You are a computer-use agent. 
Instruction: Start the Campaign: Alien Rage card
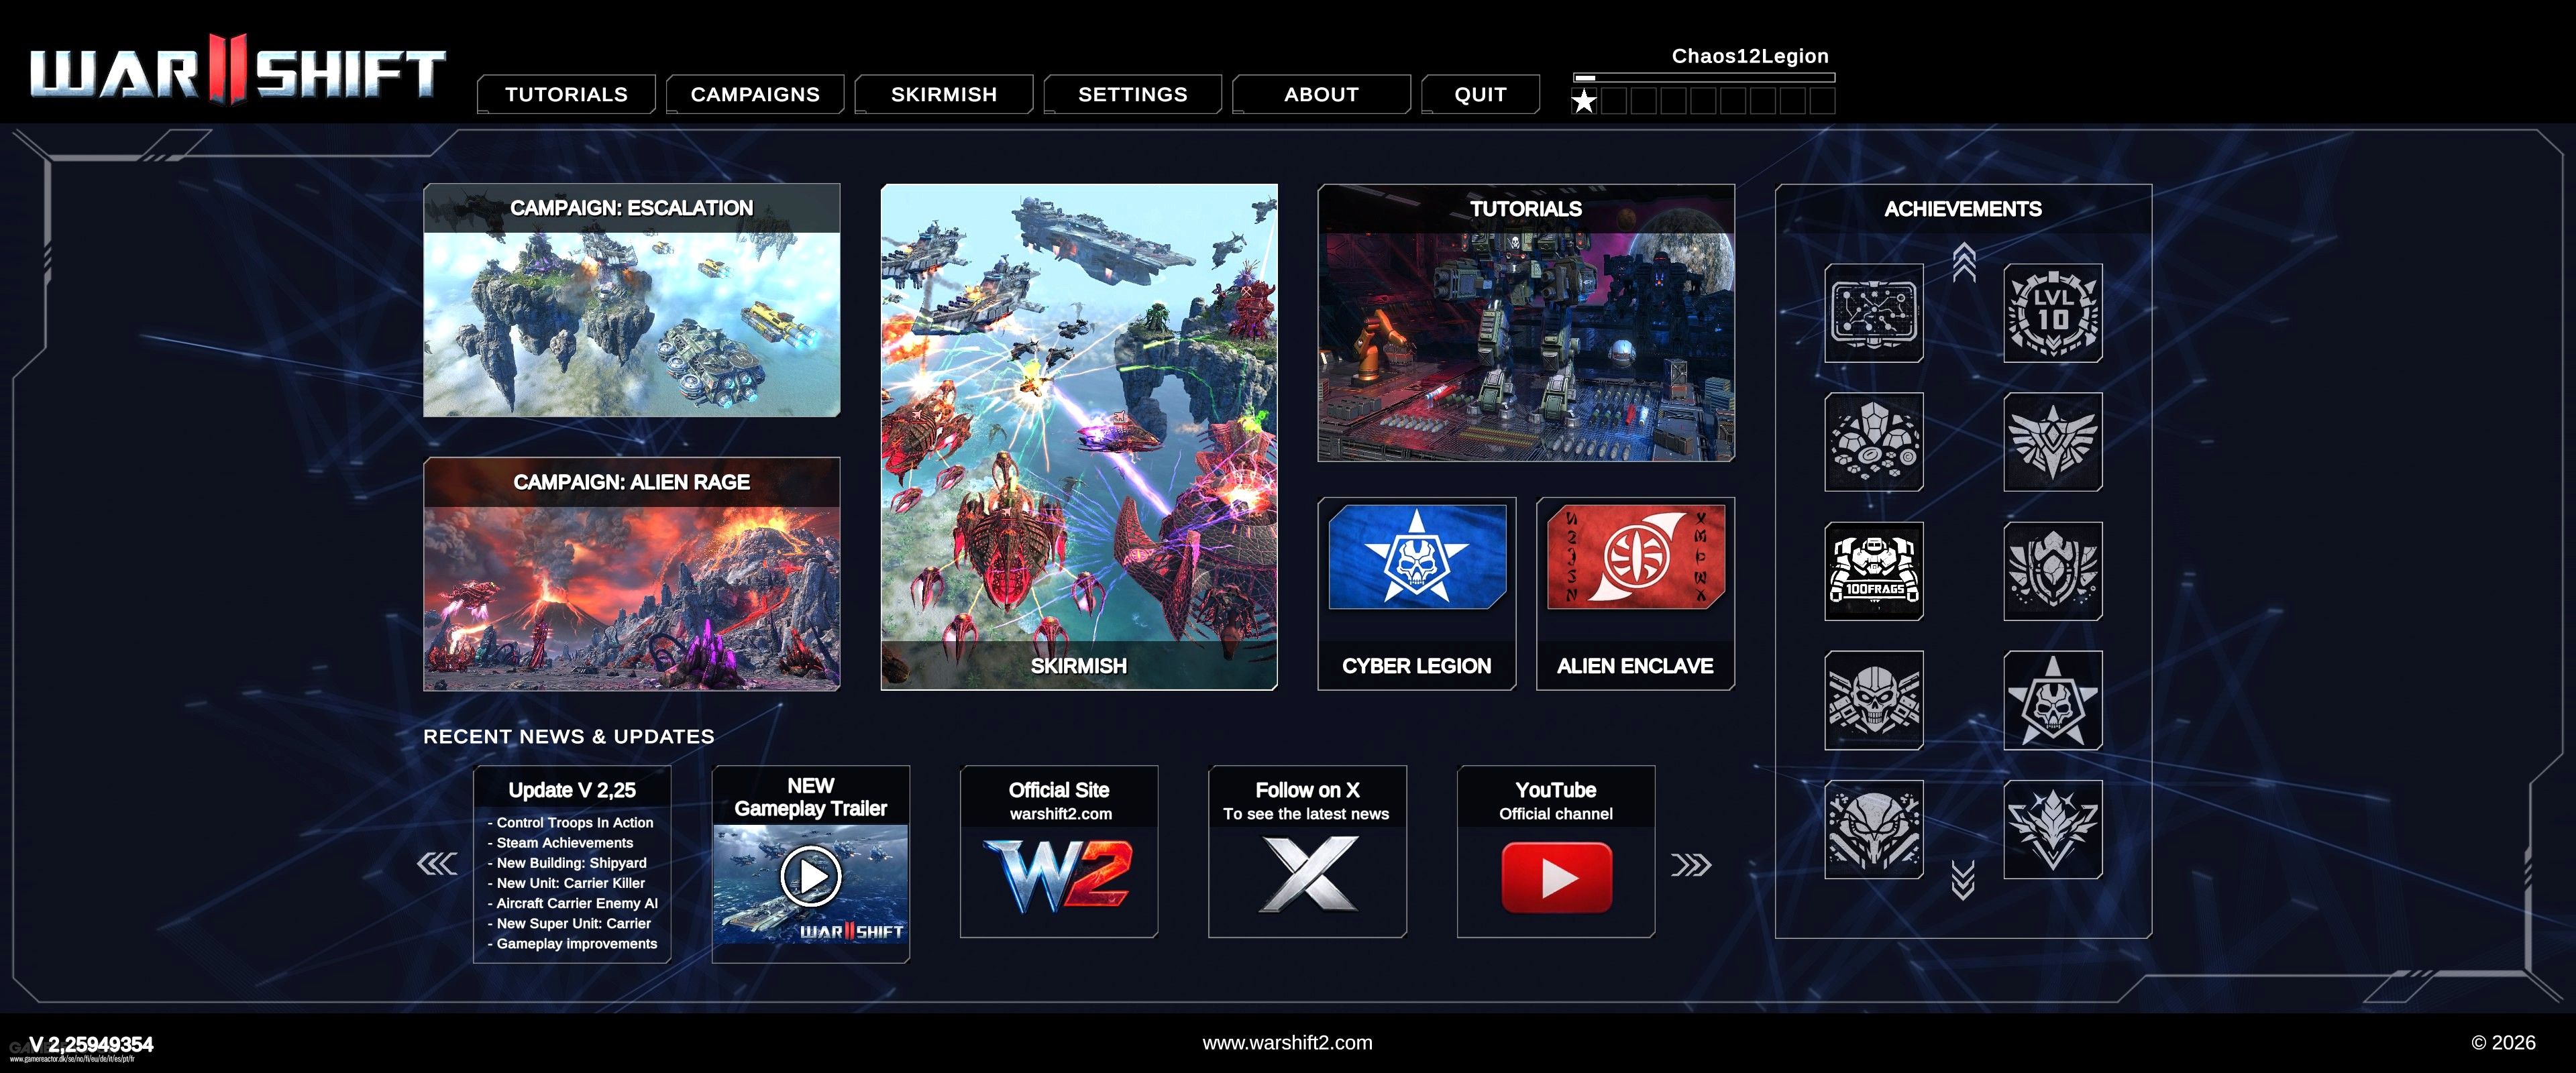click(x=632, y=574)
